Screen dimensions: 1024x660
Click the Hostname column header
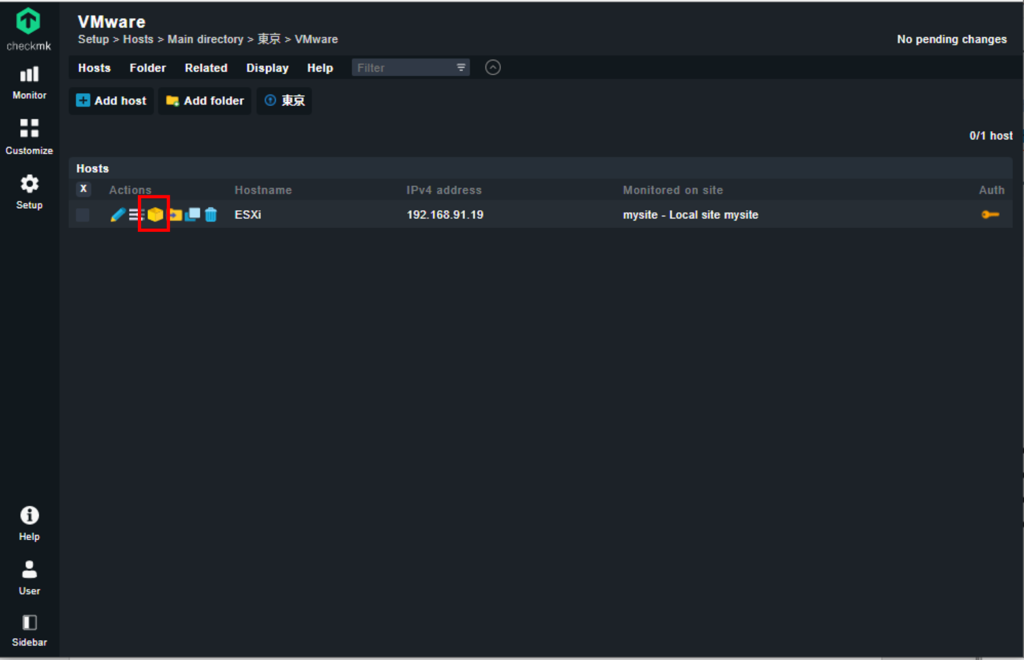pos(263,190)
